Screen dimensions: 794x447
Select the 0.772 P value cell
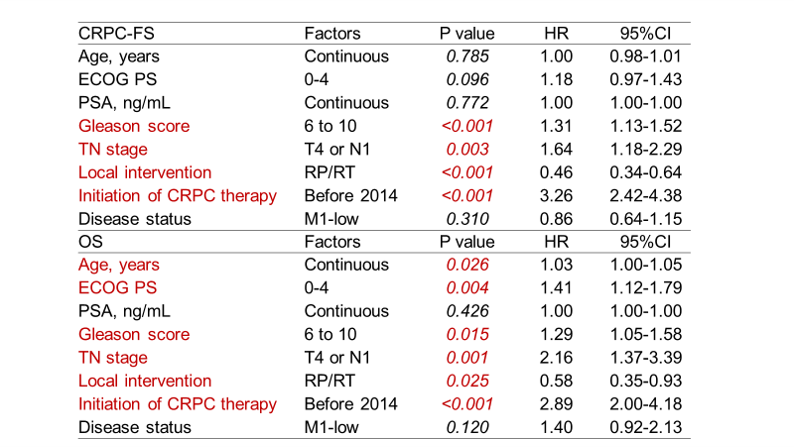click(x=467, y=102)
